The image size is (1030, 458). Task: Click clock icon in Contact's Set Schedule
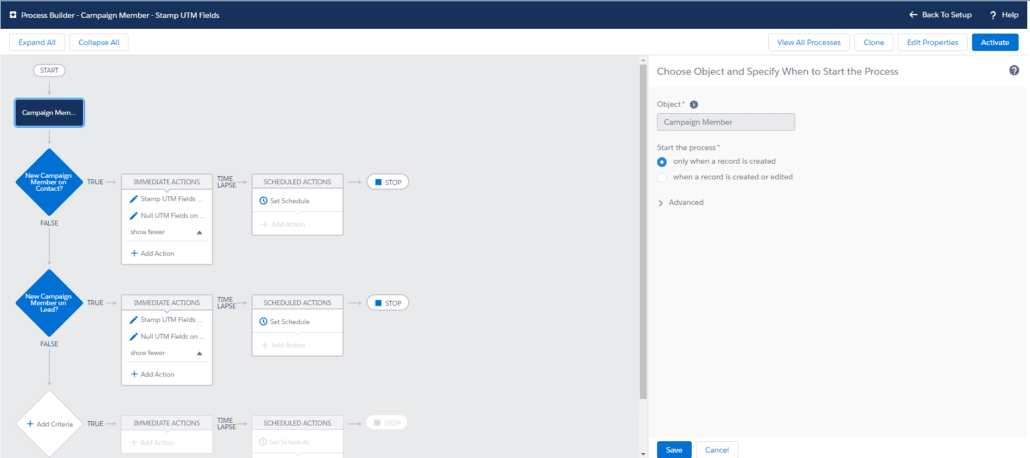(x=263, y=201)
